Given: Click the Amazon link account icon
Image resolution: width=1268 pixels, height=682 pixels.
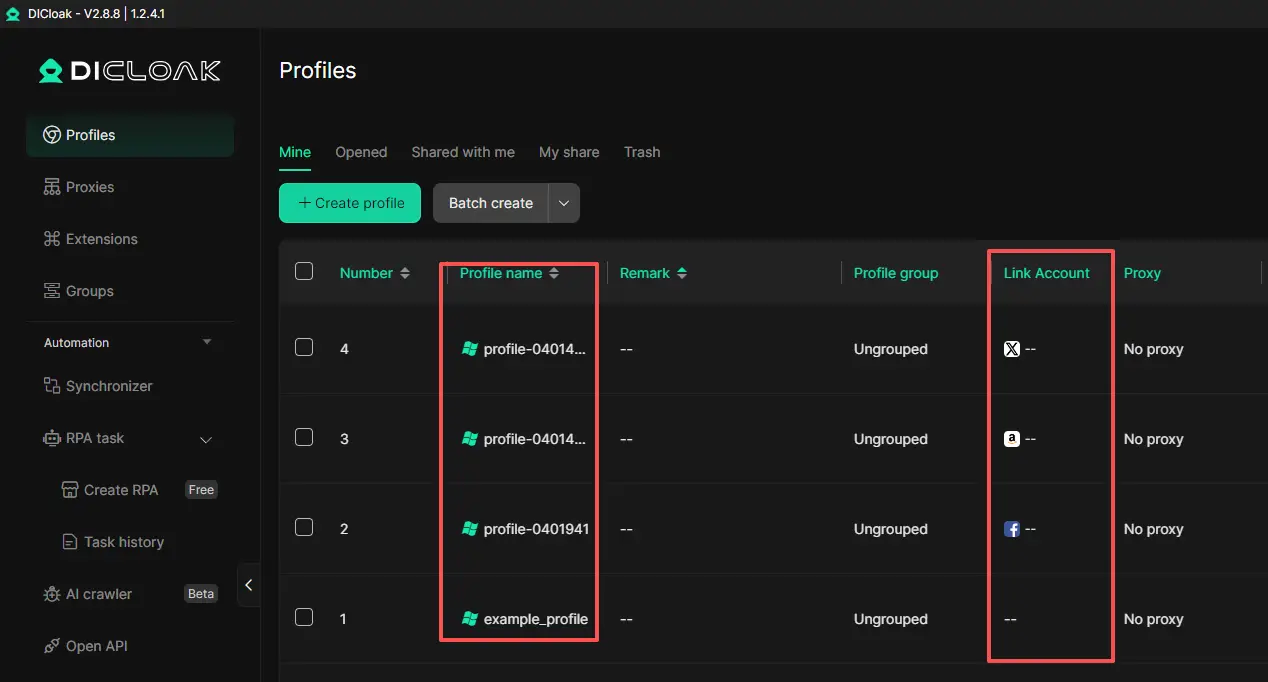Looking at the screenshot, I should (x=1011, y=439).
